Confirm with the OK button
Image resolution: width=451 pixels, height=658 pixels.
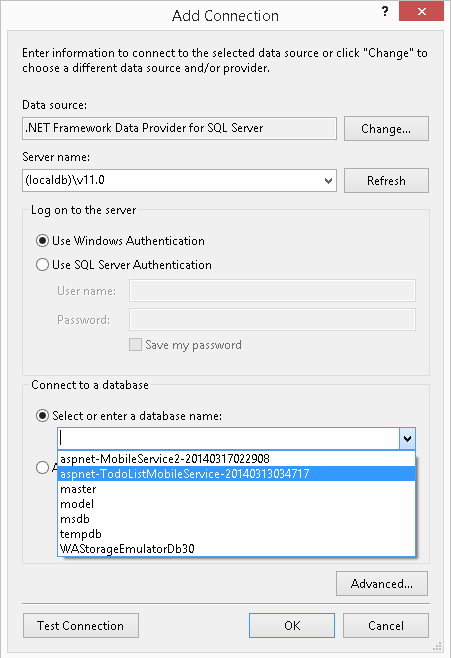click(292, 626)
